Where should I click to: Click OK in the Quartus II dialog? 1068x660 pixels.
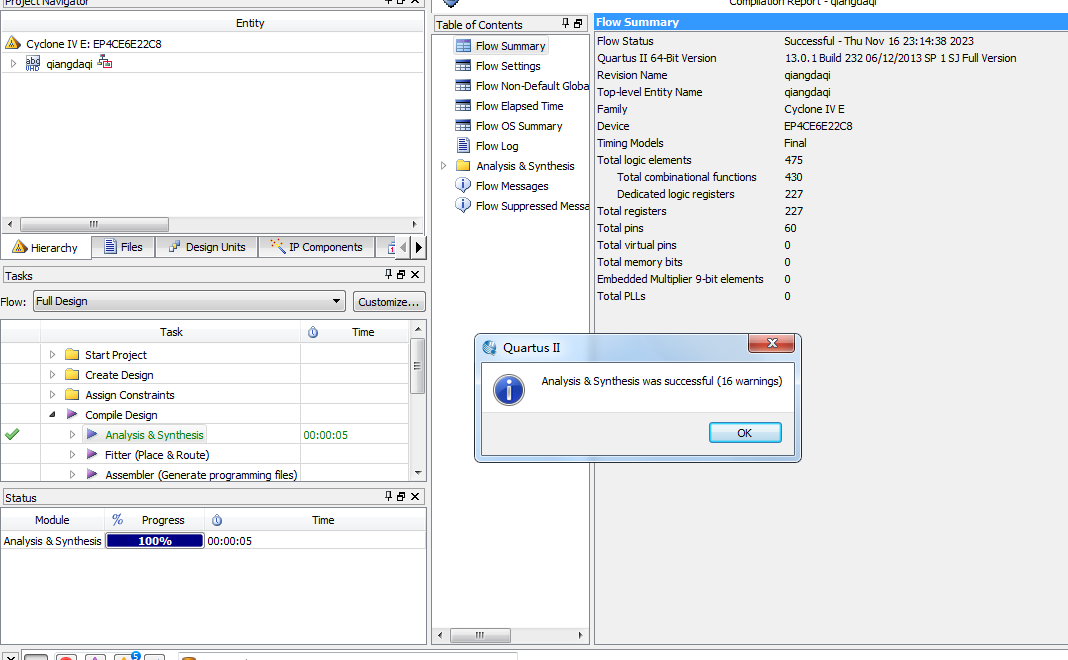click(x=744, y=433)
